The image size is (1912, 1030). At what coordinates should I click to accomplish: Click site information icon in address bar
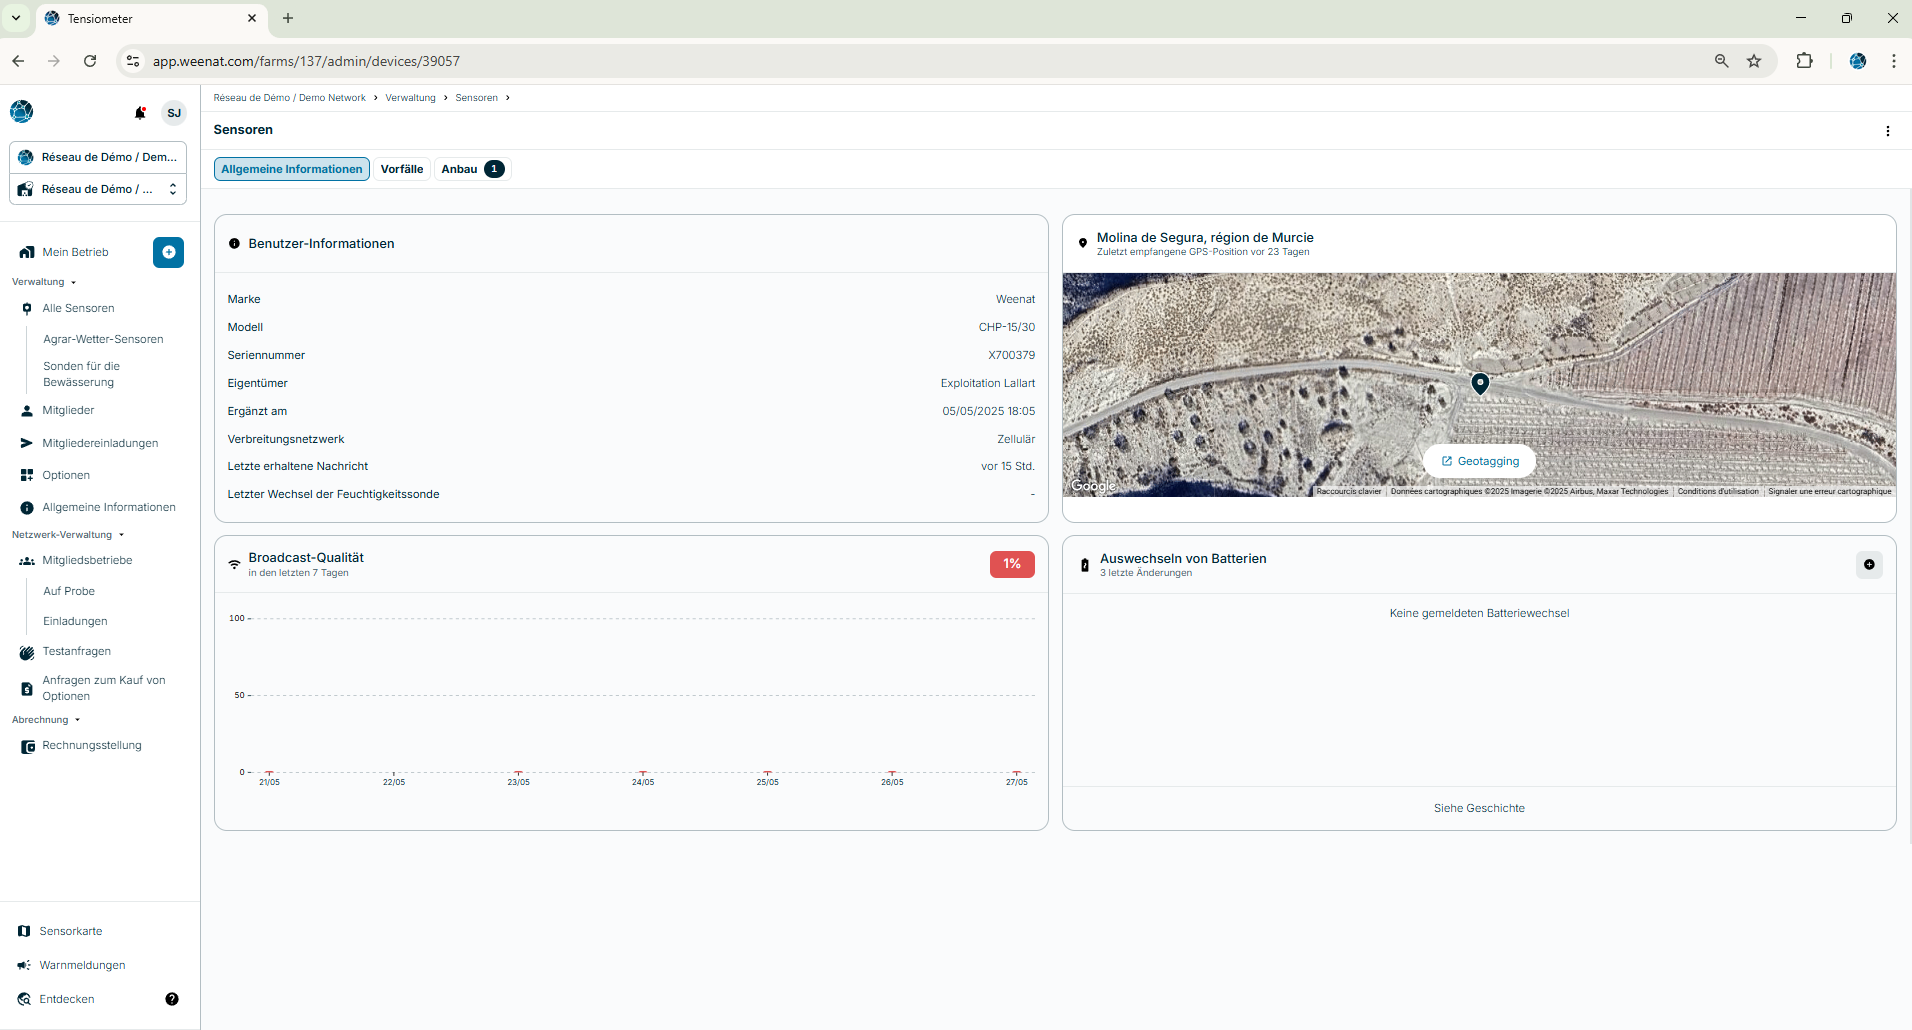[x=132, y=61]
